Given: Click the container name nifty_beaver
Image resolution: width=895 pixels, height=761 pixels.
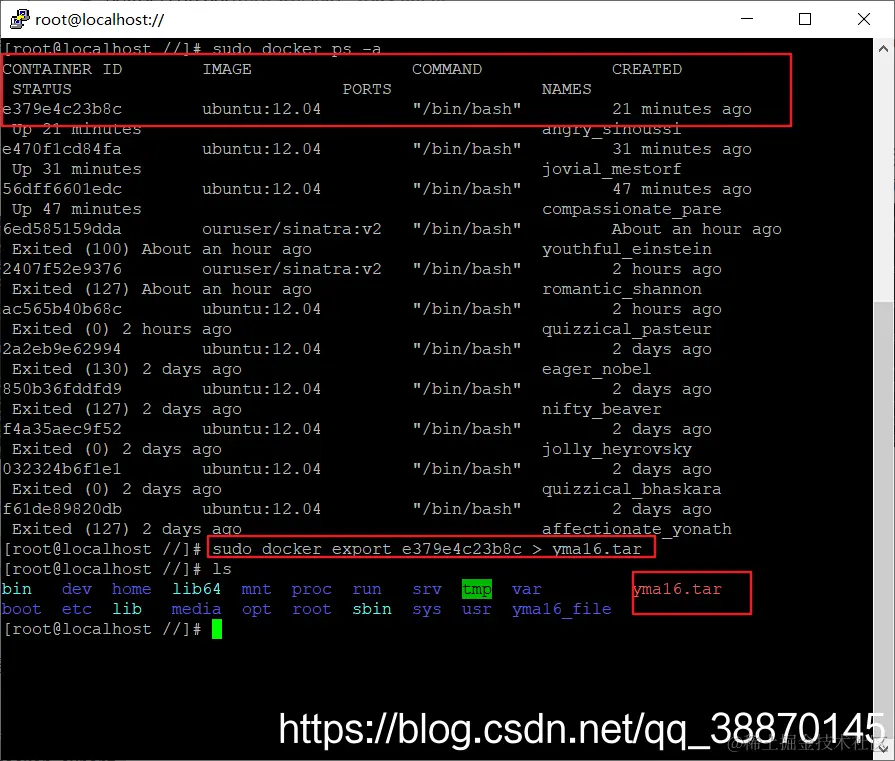Looking at the screenshot, I should tap(601, 409).
